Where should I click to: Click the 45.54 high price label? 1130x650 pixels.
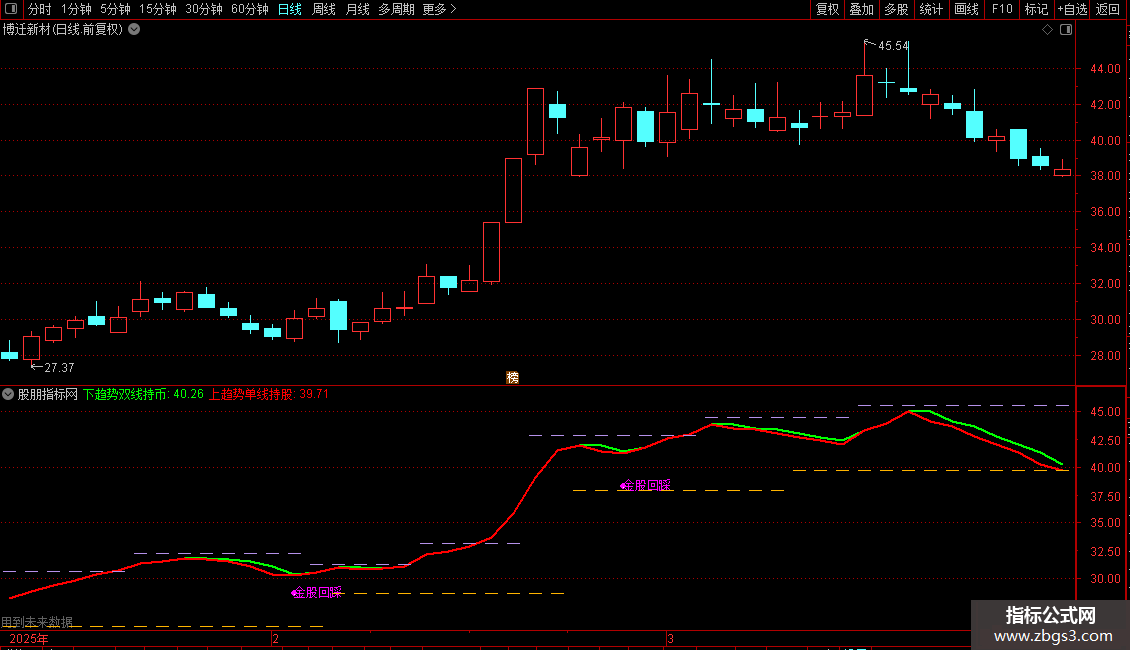coord(894,46)
